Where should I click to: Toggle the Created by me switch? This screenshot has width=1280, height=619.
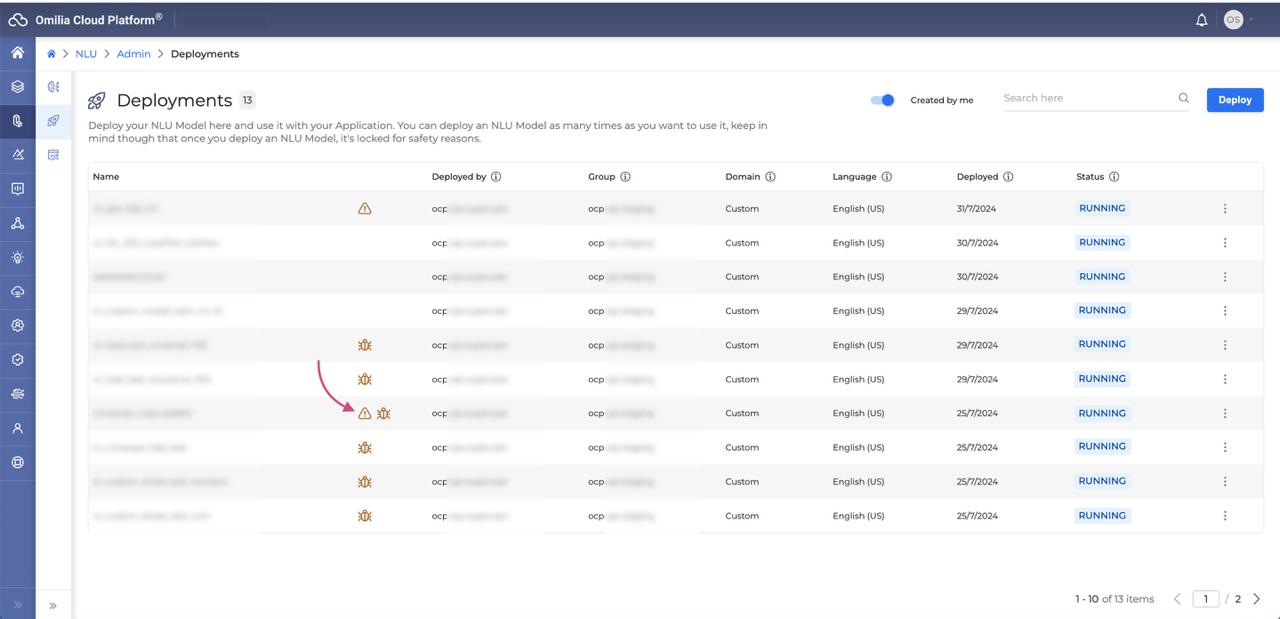click(882, 100)
